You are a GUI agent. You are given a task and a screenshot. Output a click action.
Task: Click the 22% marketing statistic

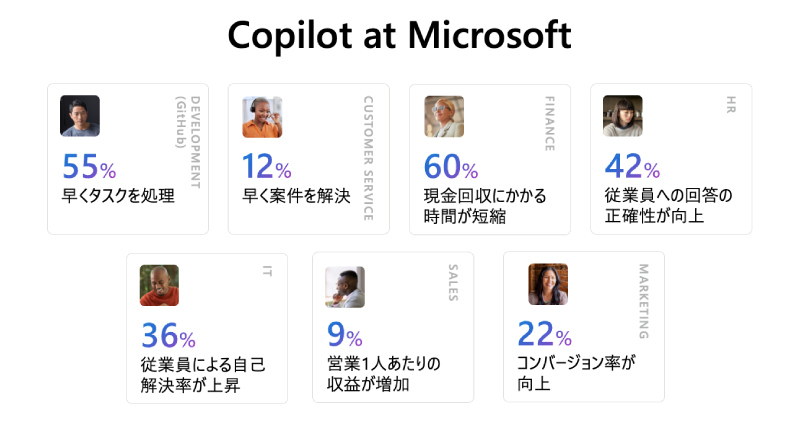click(545, 334)
